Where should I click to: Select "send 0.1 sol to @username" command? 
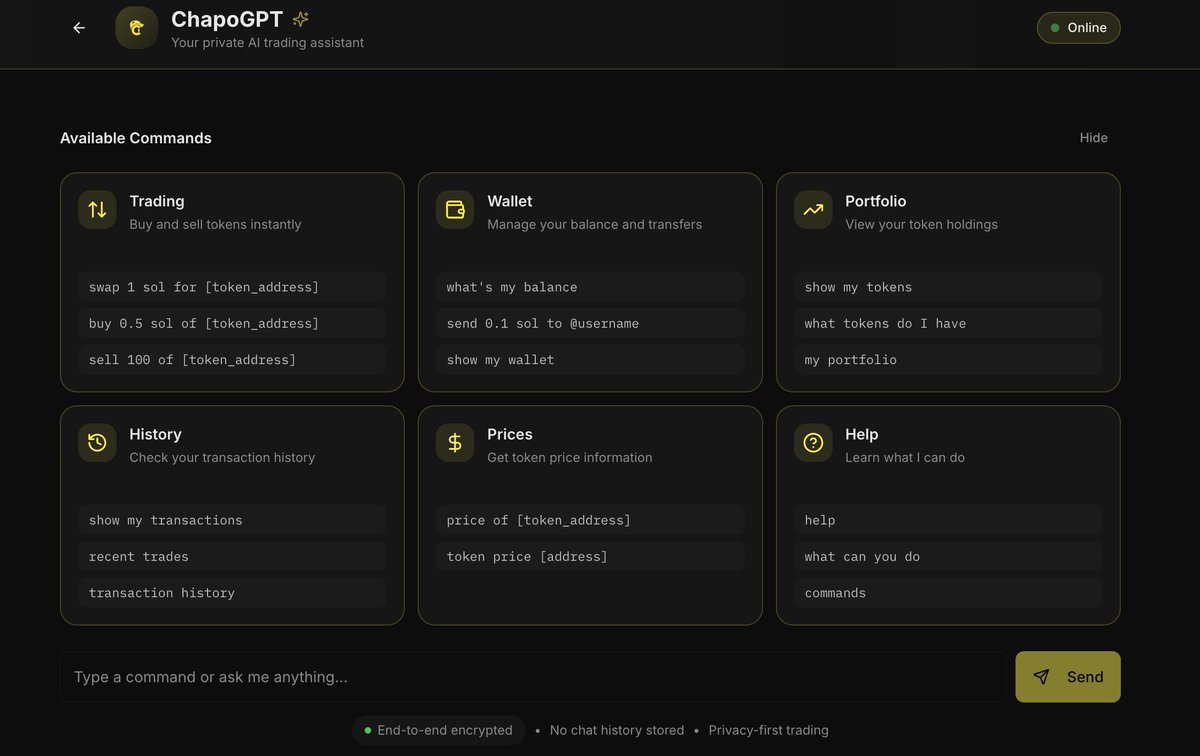[x=590, y=323]
